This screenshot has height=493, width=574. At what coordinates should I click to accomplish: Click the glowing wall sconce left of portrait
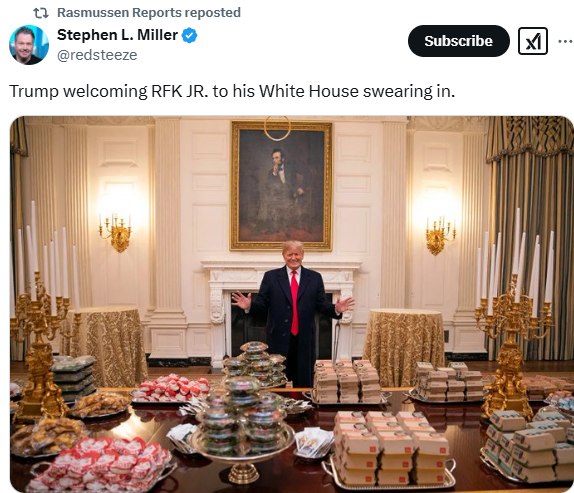tap(115, 231)
